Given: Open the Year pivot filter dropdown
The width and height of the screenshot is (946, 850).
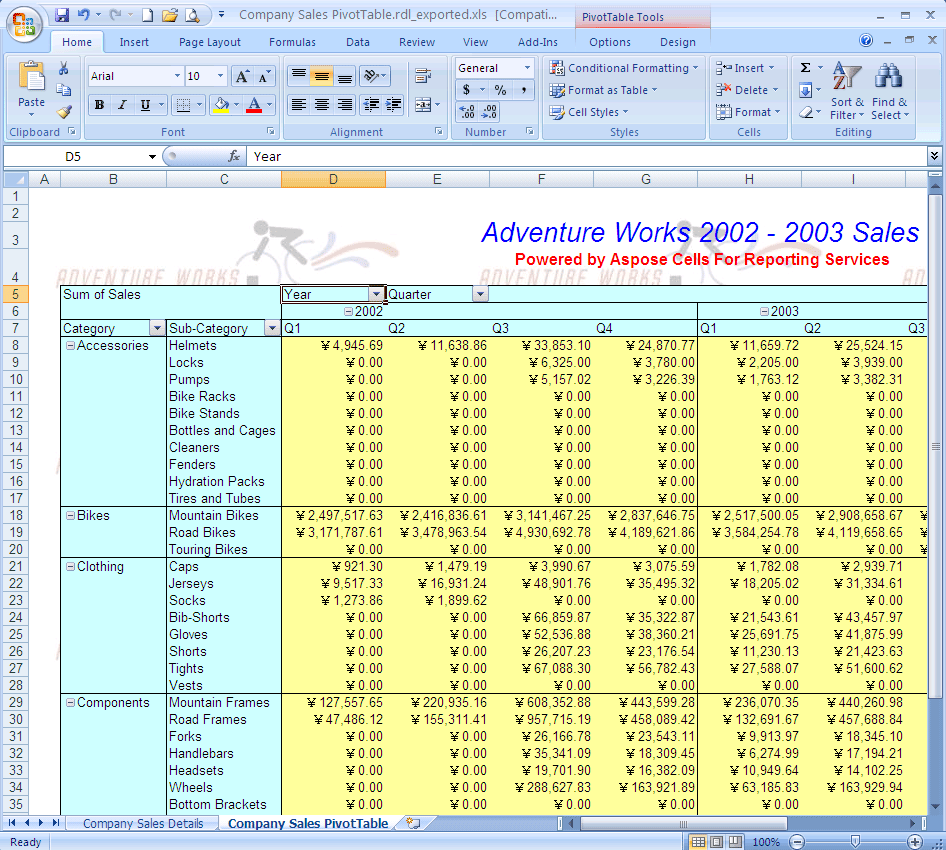Looking at the screenshot, I should pyautogui.click(x=375, y=294).
